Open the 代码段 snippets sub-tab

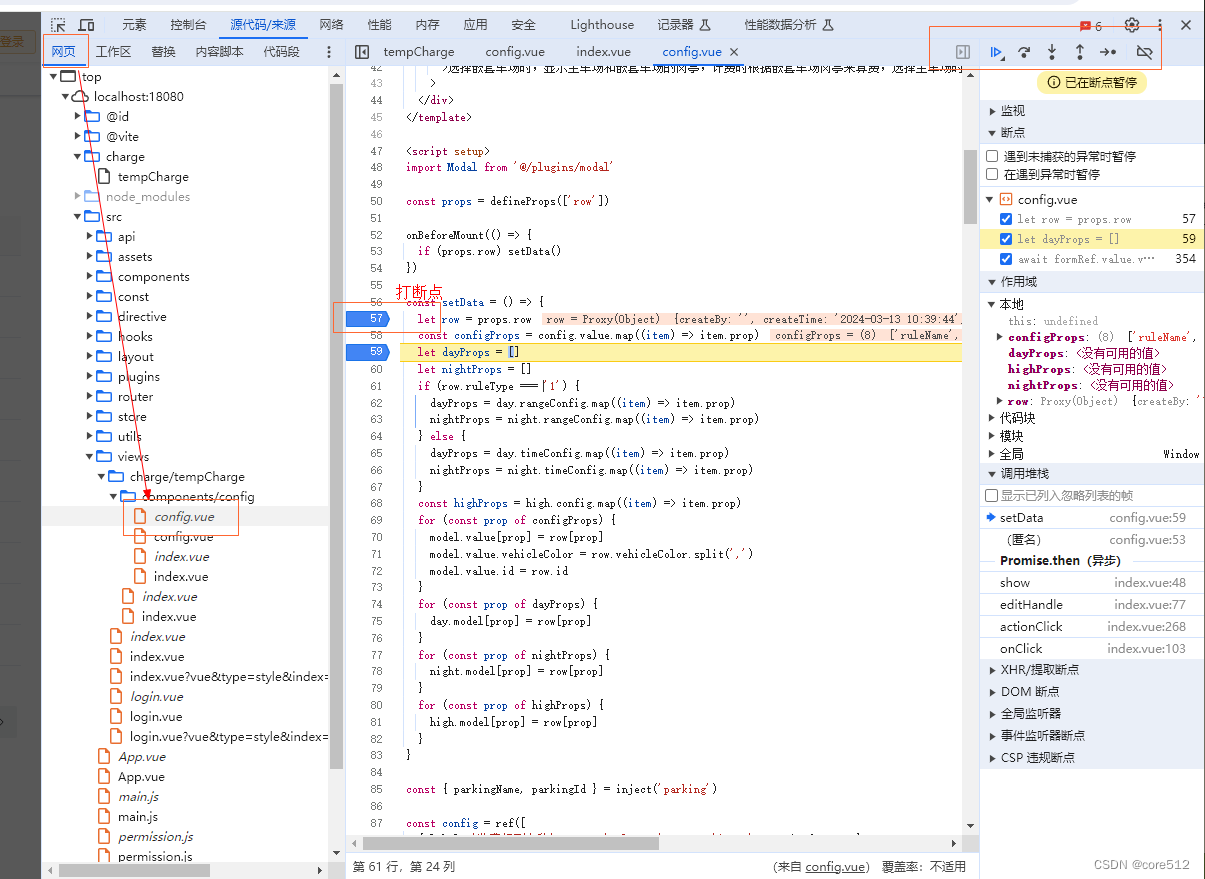tap(281, 52)
